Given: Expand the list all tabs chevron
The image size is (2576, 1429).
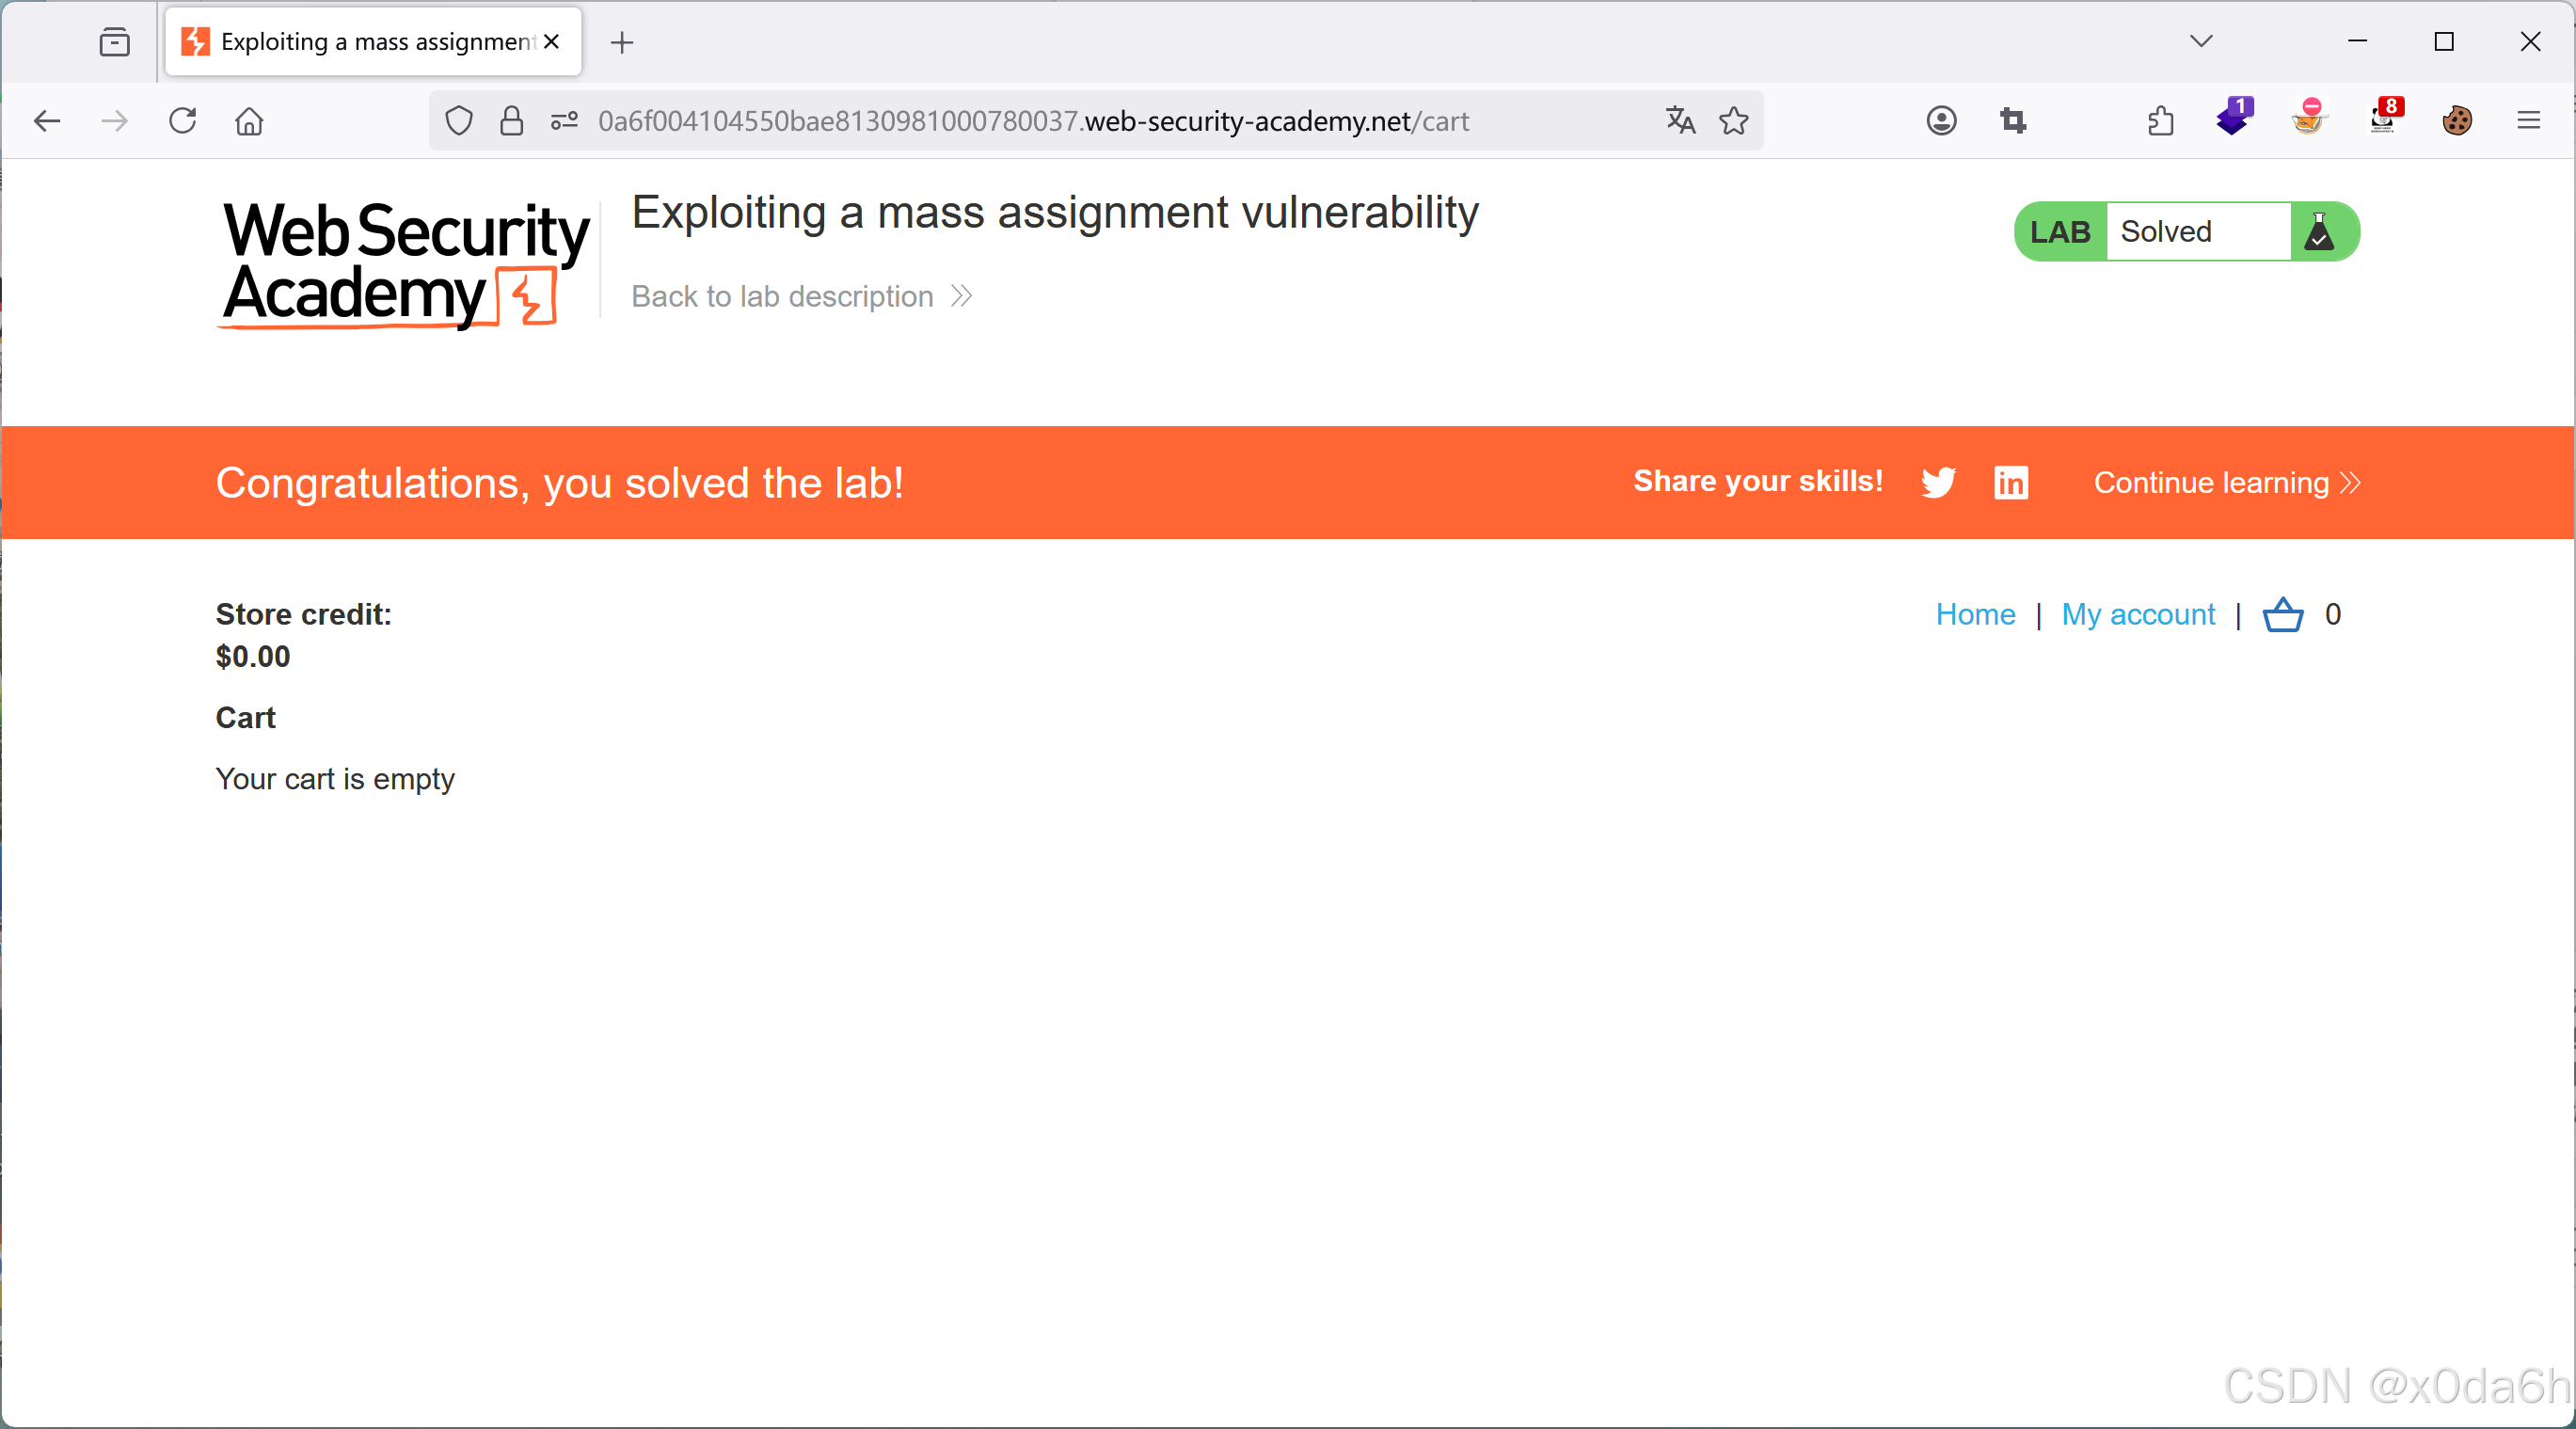Looking at the screenshot, I should (2200, 41).
